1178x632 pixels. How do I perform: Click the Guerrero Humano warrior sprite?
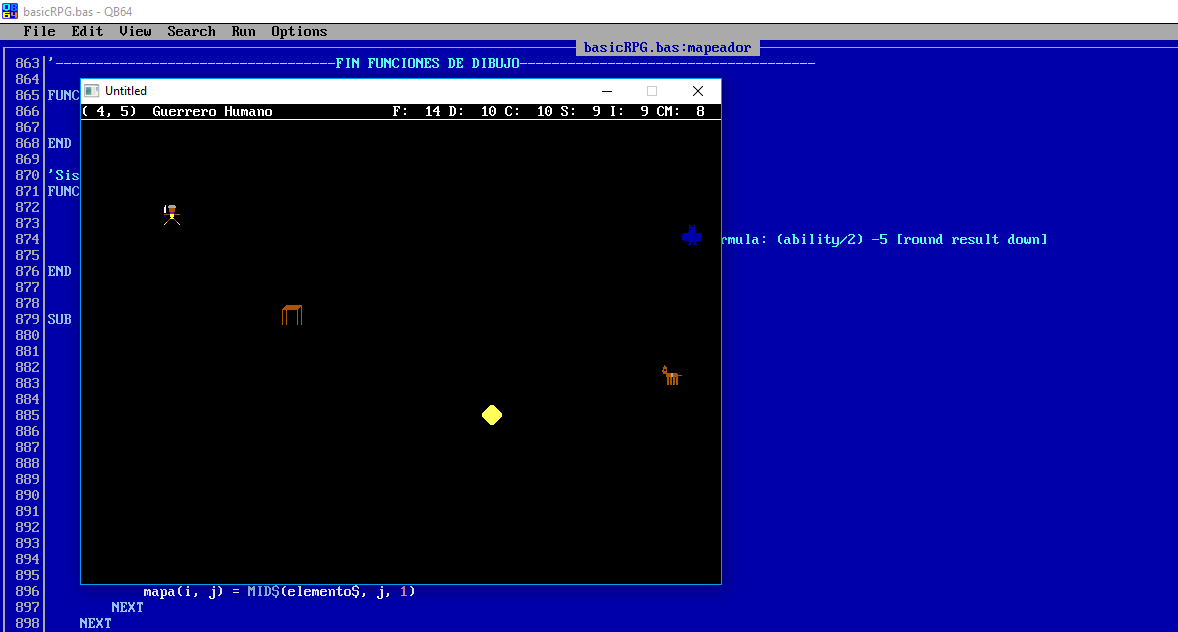pyautogui.click(x=171, y=216)
